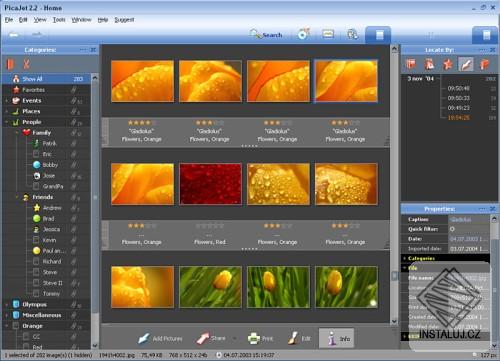Open the Tools menu

click(x=59, y=20)
